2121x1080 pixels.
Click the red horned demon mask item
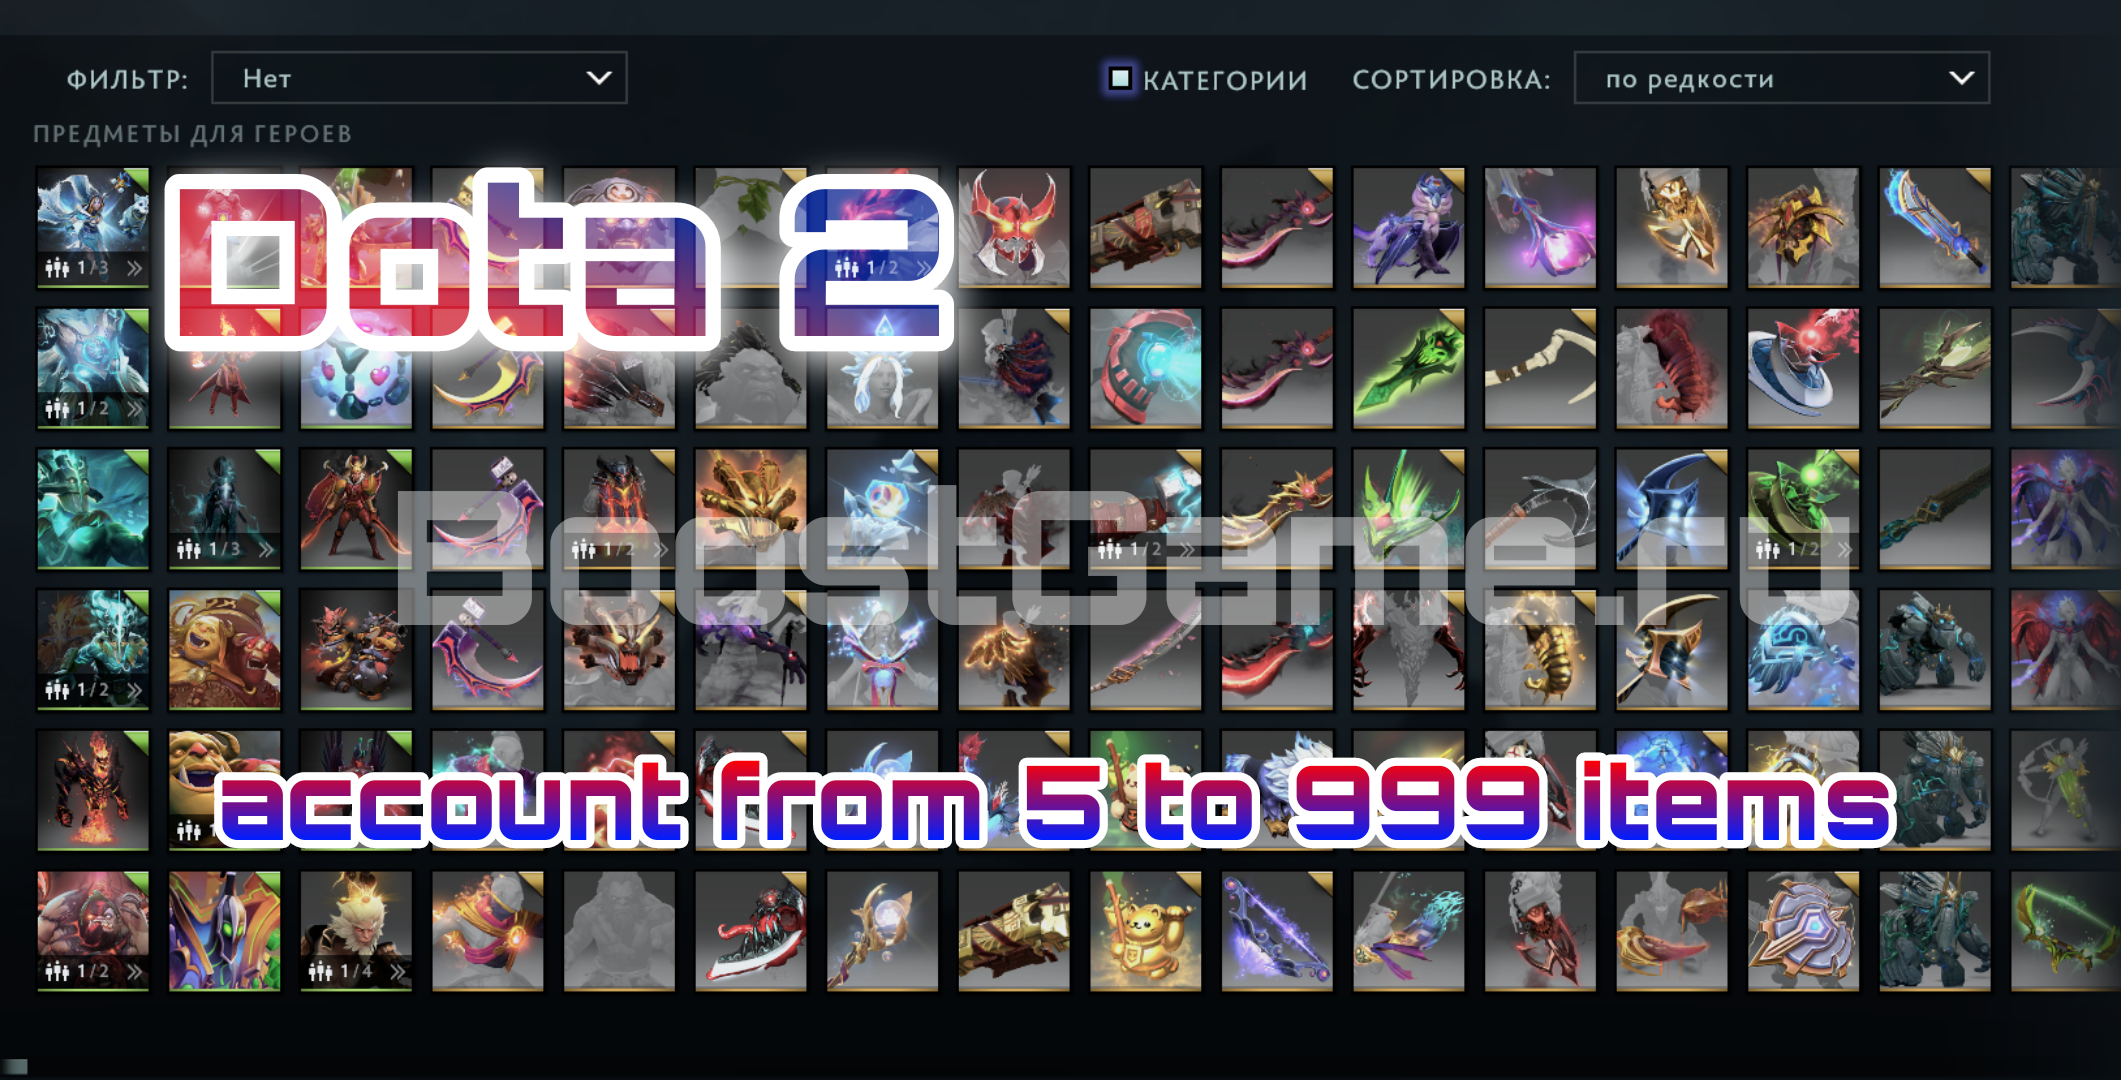[x=1014, y=228]
